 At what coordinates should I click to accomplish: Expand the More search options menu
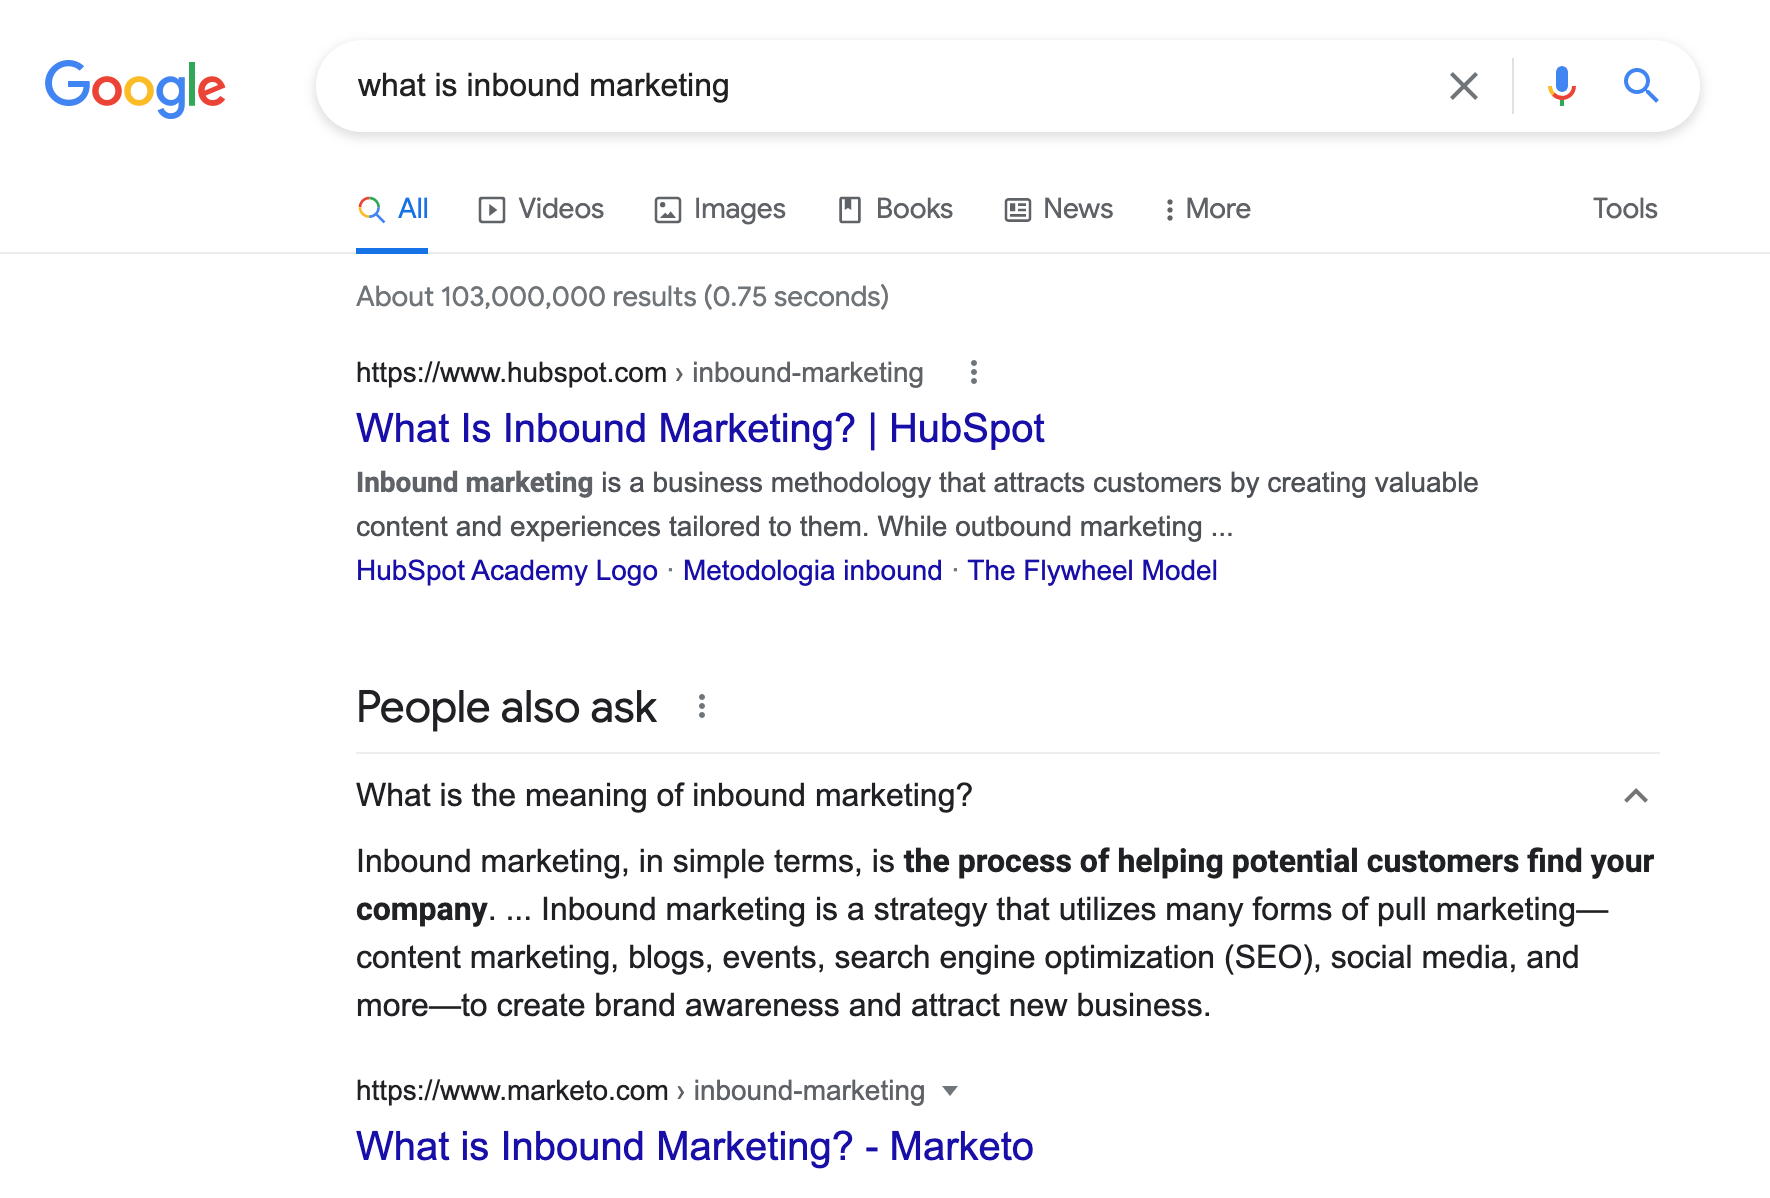(1207, 209)
